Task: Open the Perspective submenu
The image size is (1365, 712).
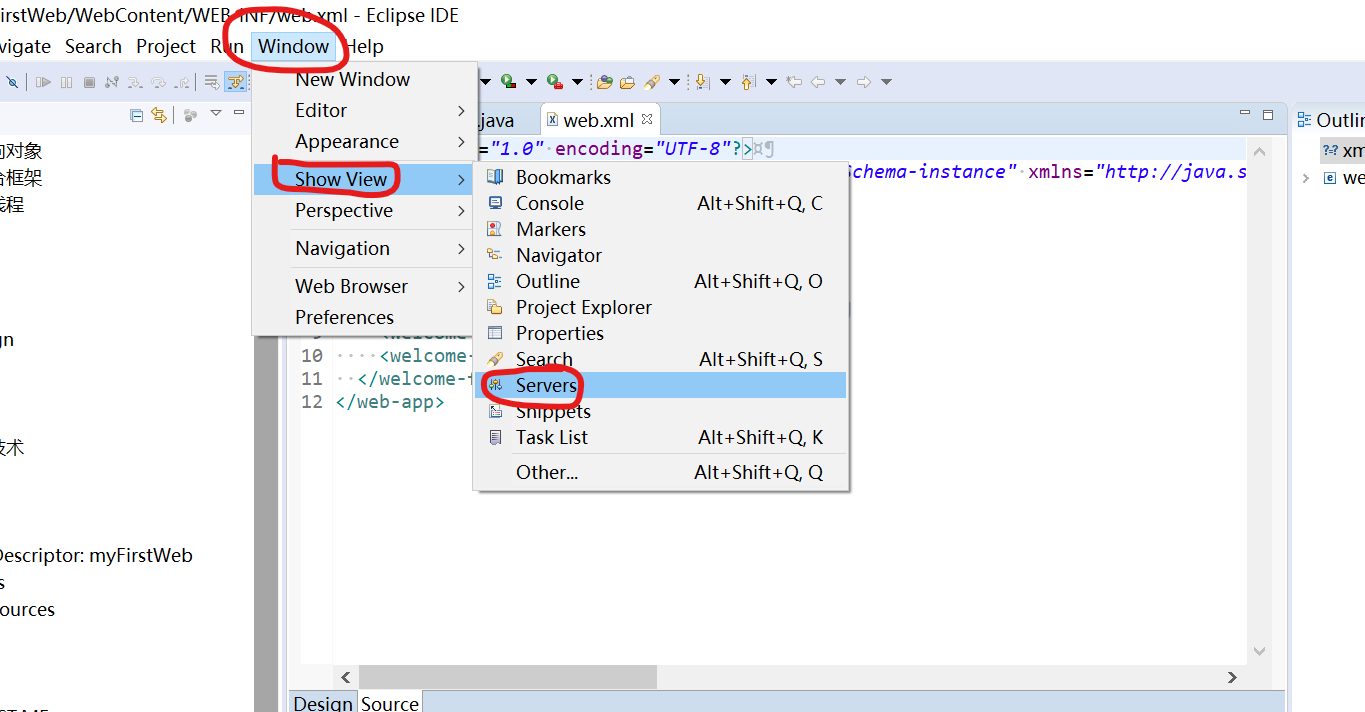Action: click(x=365, y=210)
